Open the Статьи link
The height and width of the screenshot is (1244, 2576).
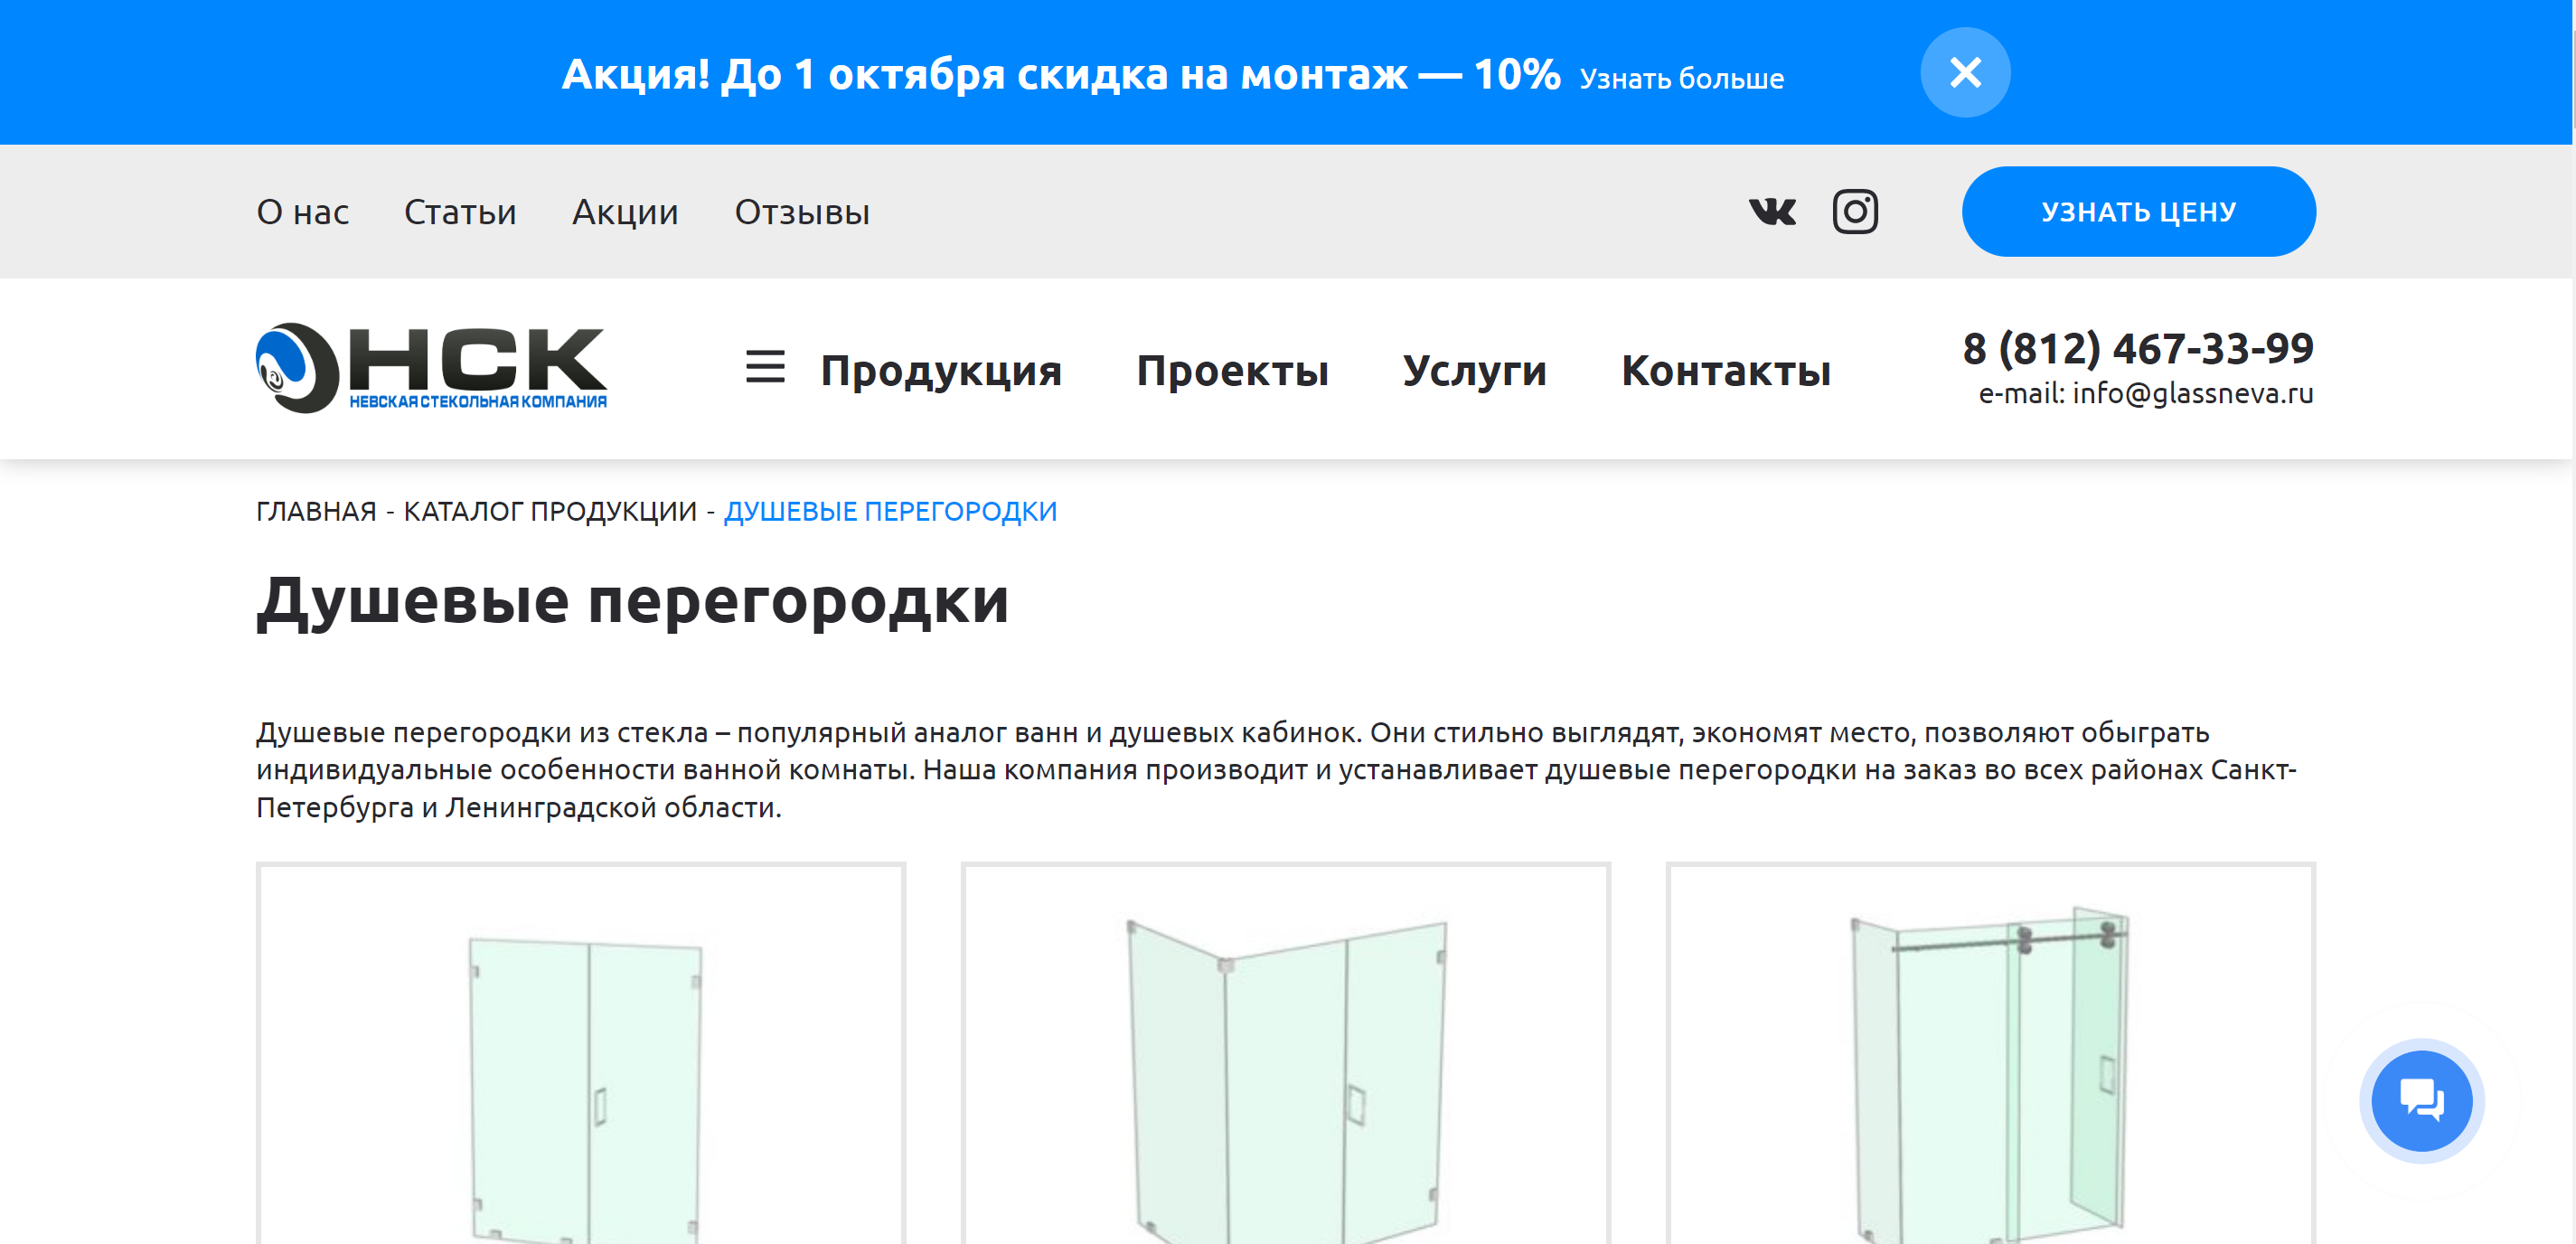pyautogui.click(x=460, y=212)
